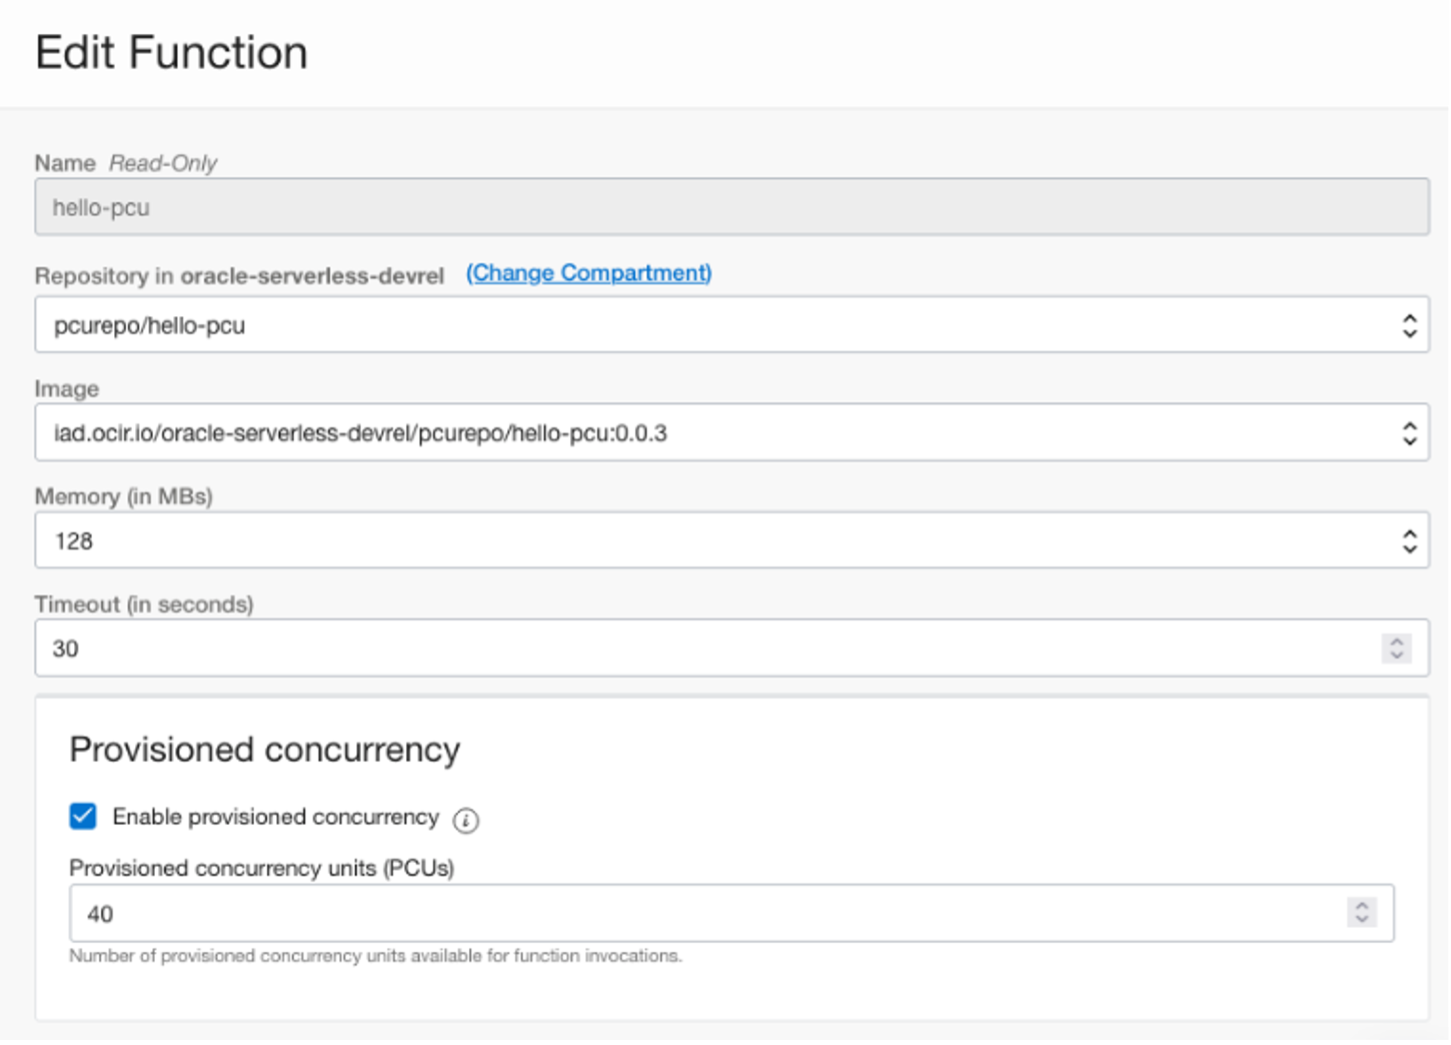The height and width of the screenshot is (1045, 1451).
Task: Open the Memory dropdown set to 128
Action: coord(700,541)
